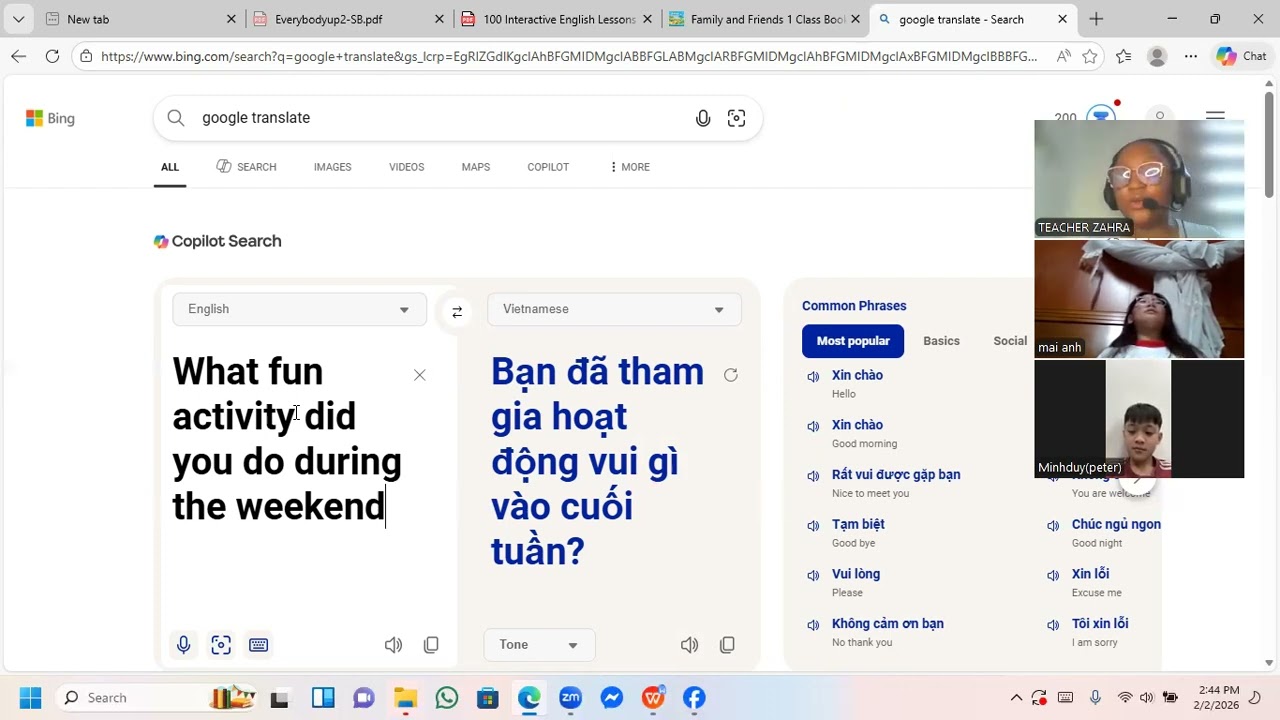Search by voice in the Bing search box
The image size is (1280, 720).
703,118
